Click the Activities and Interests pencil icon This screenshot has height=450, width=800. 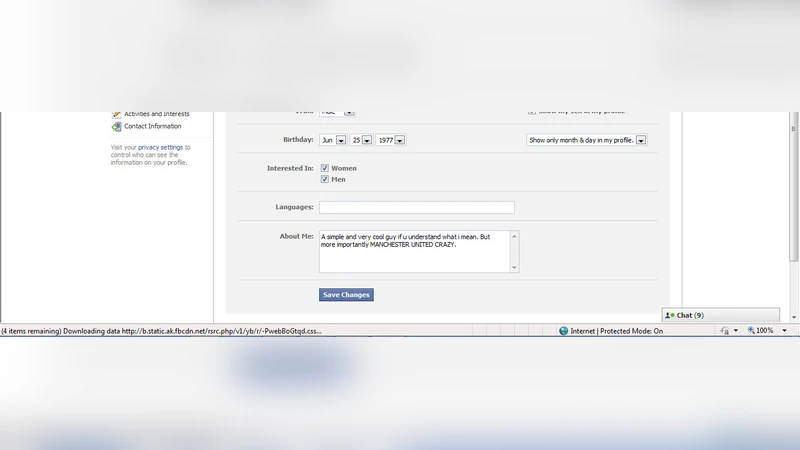pos(117,114)
